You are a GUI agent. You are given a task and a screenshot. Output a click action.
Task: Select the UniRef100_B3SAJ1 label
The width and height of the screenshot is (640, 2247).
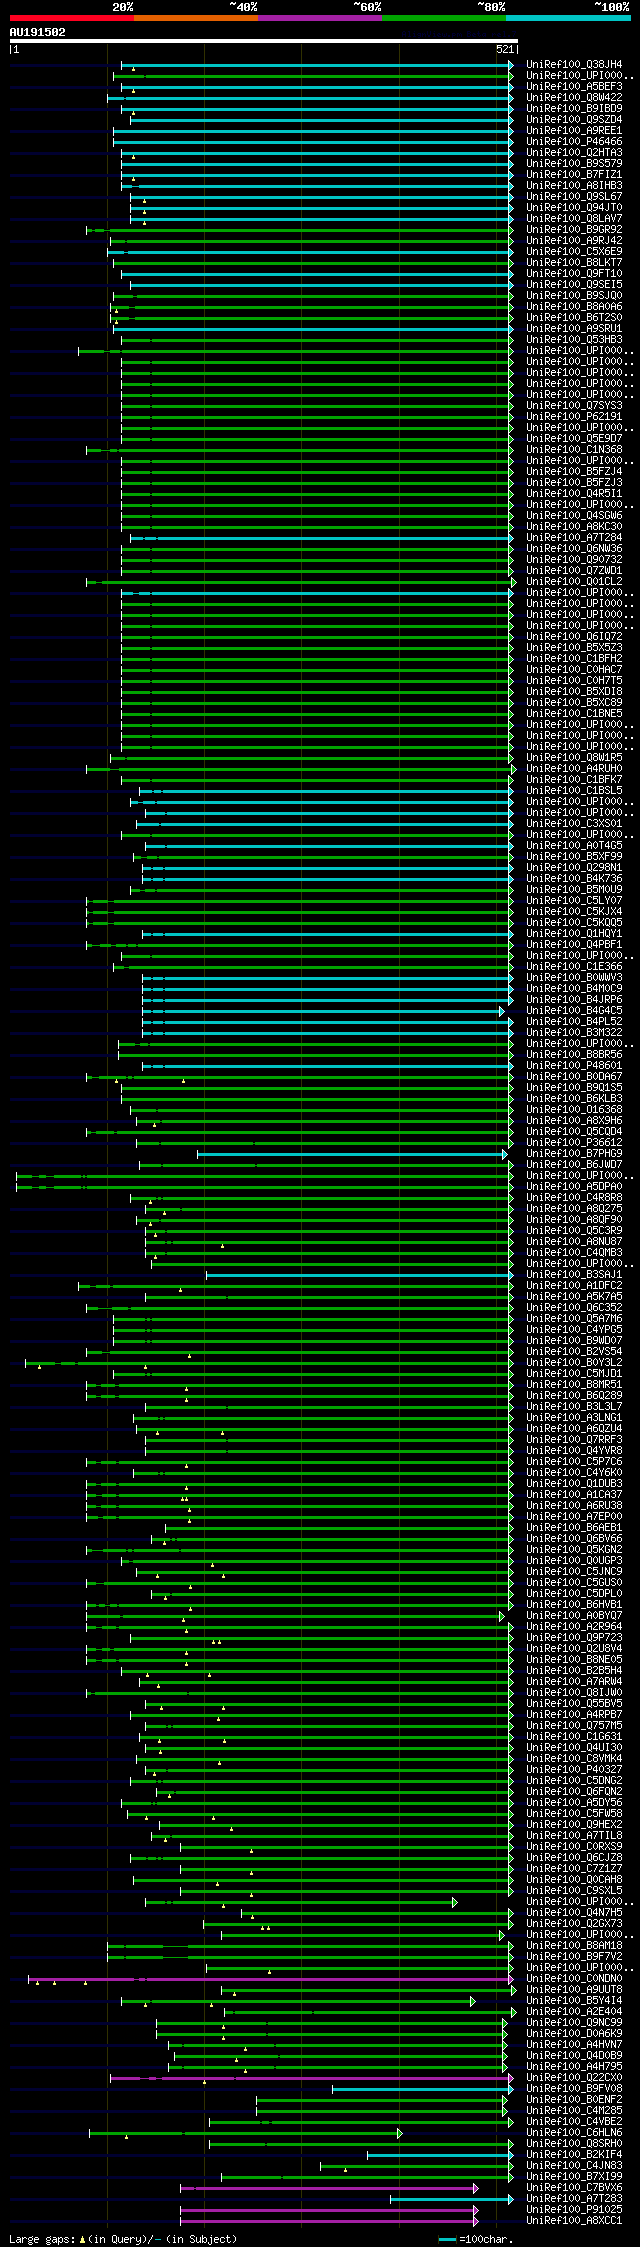click(574, 1275)
